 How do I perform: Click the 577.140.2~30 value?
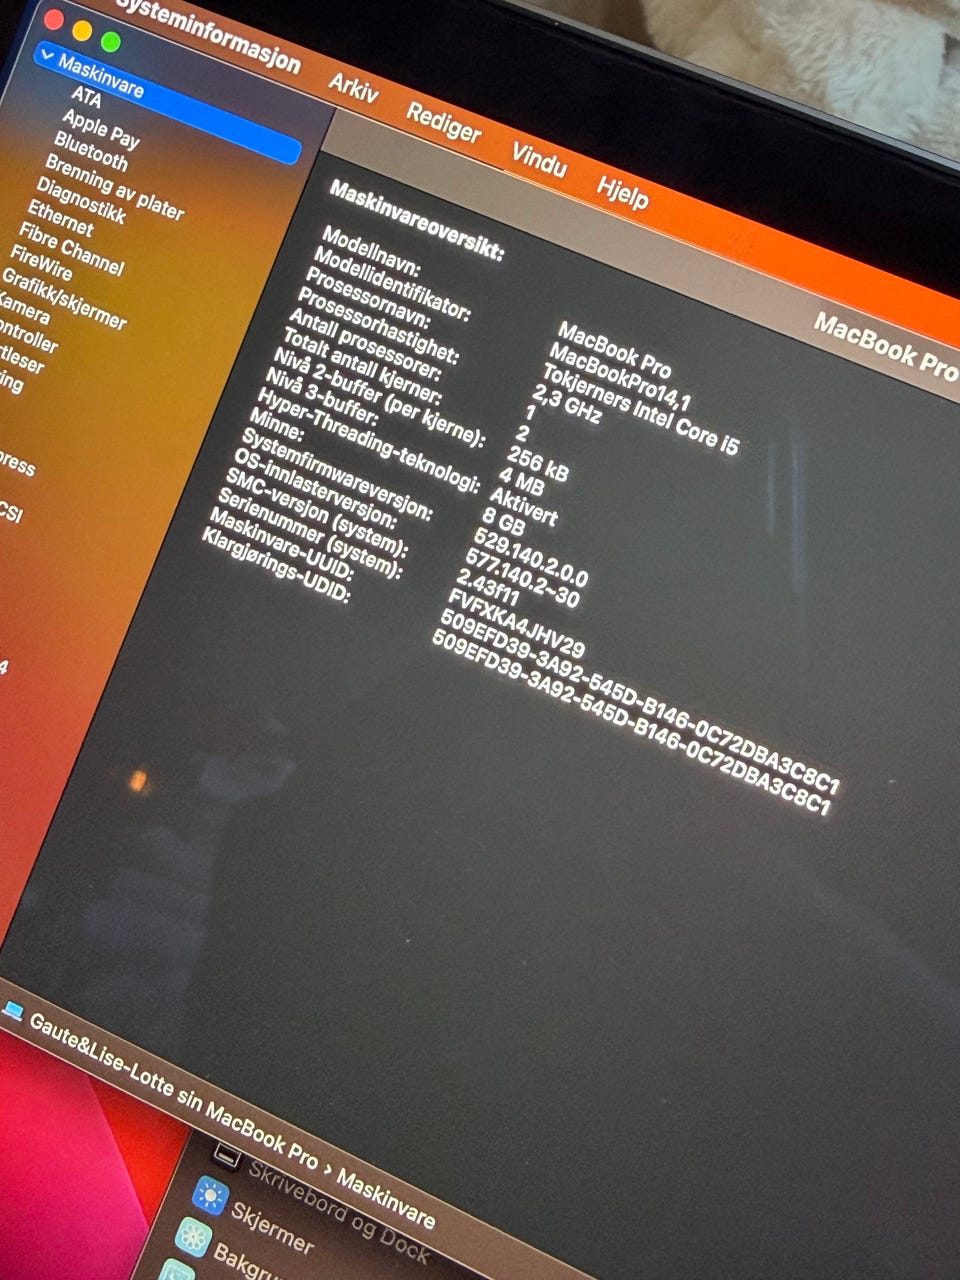click(522, 579)
